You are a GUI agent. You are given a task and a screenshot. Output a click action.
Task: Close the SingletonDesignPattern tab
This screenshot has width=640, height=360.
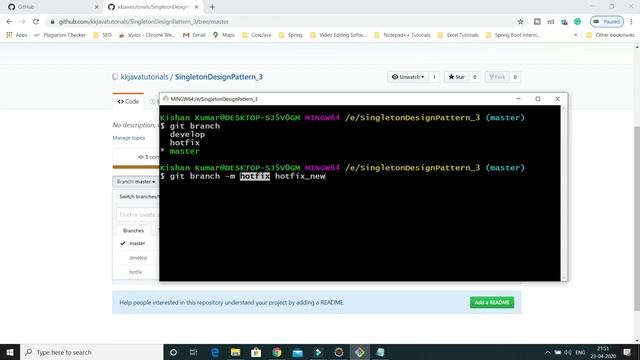196,7
